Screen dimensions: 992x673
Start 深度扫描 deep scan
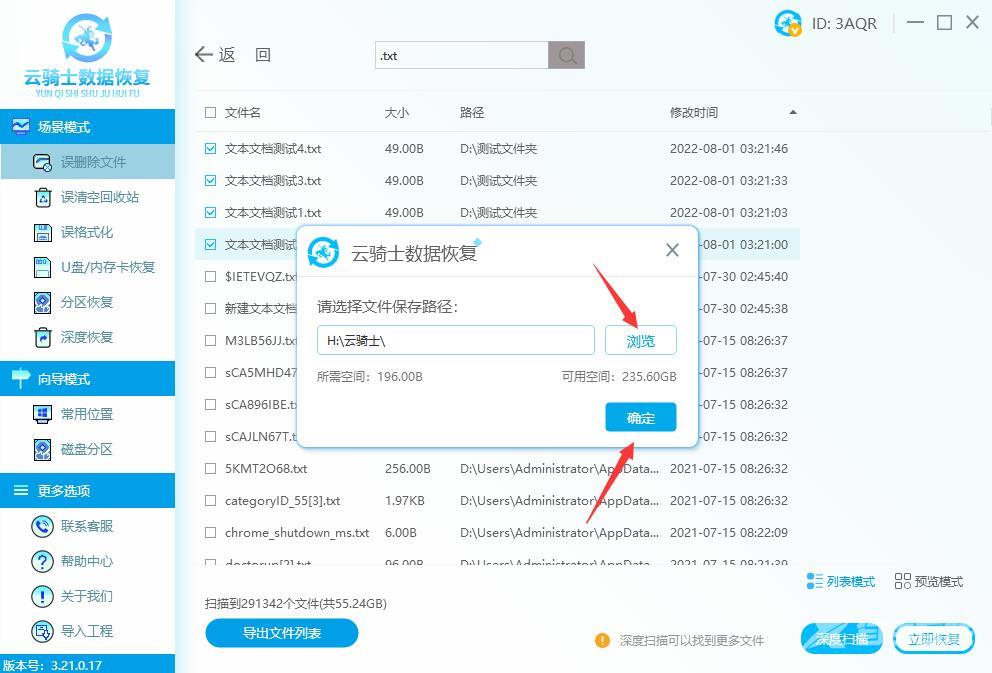pyautogui.click(x=841, y=639)
